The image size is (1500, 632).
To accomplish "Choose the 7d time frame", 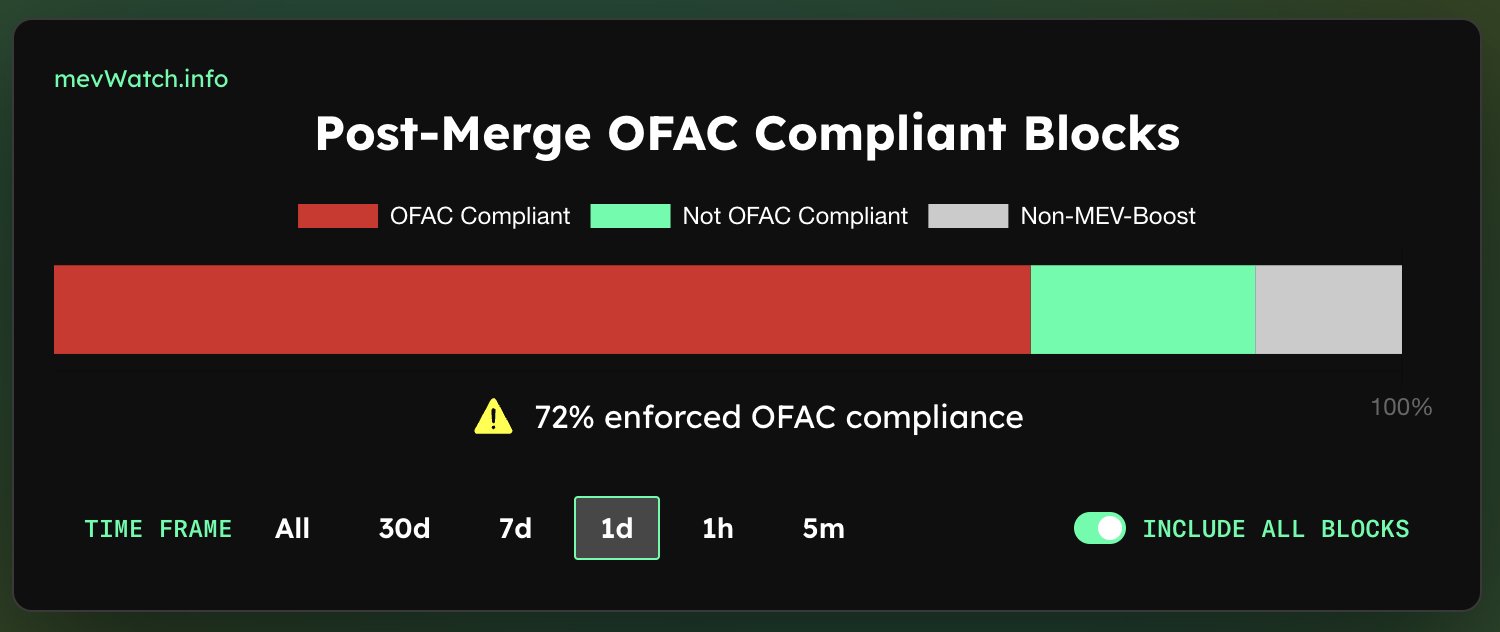I will [x=515, y=528].
